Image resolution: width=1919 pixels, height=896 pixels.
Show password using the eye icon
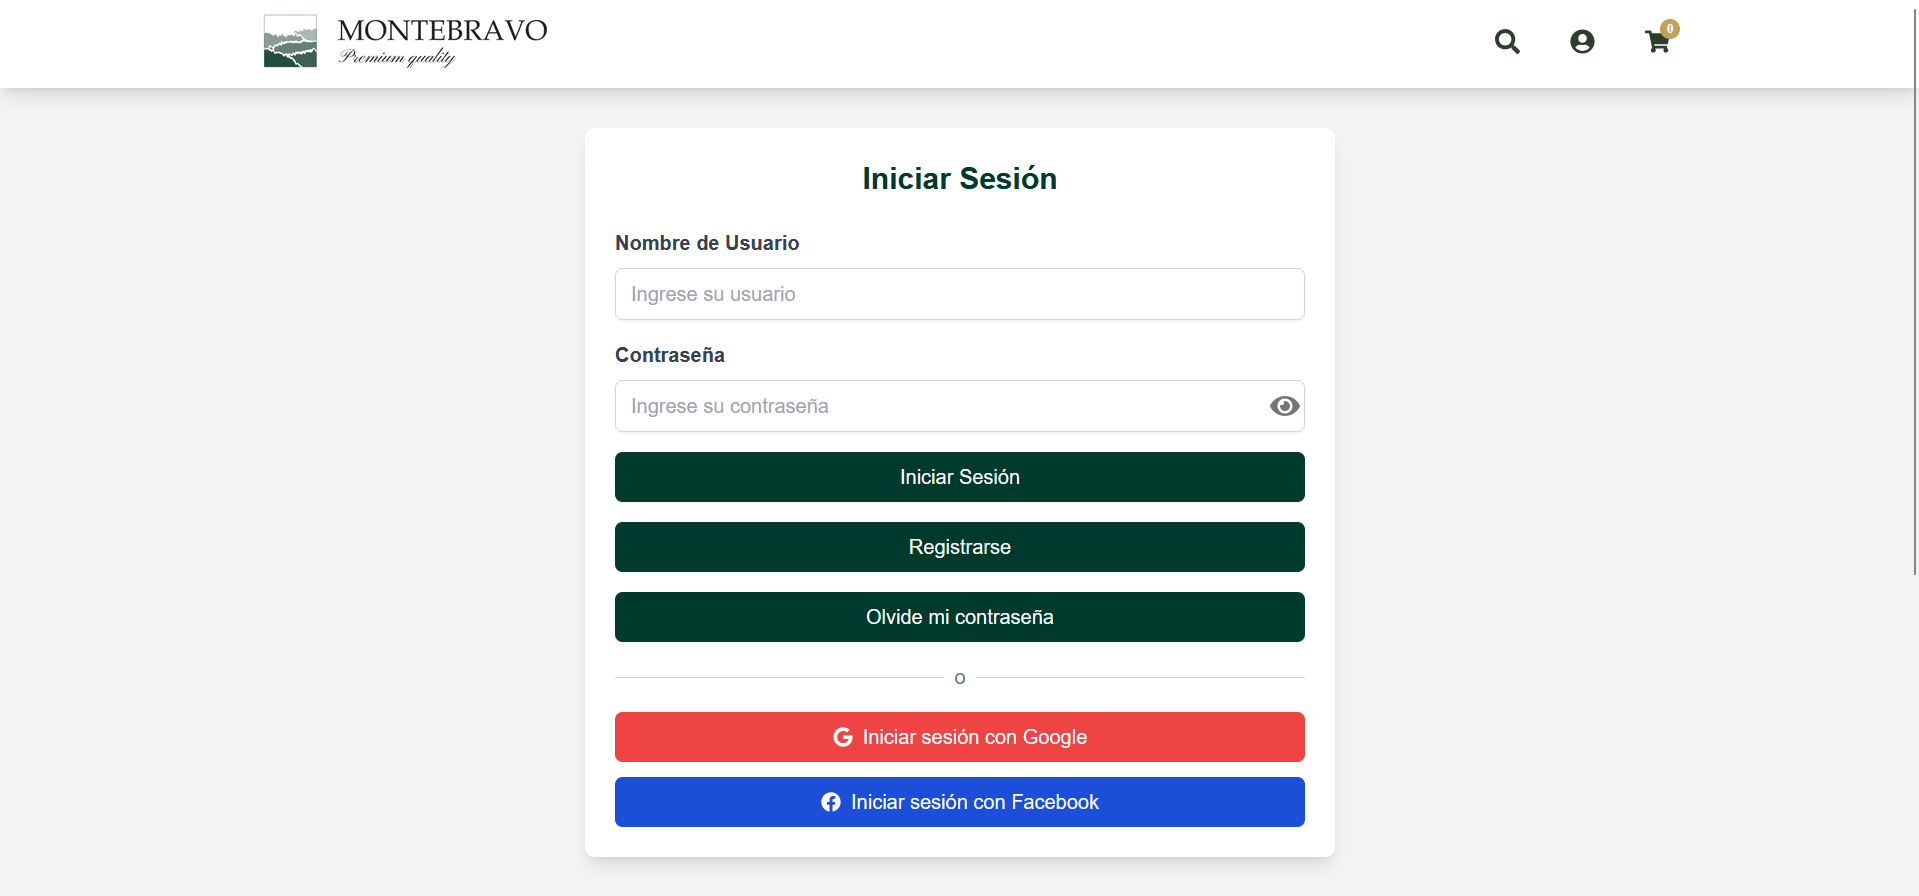coord(1284,406)
